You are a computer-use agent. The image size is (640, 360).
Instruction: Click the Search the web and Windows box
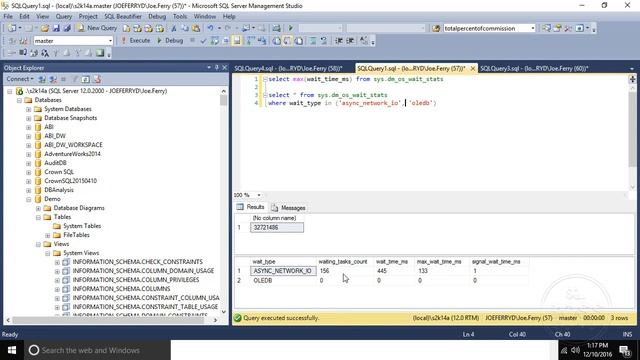coord(97,350)
